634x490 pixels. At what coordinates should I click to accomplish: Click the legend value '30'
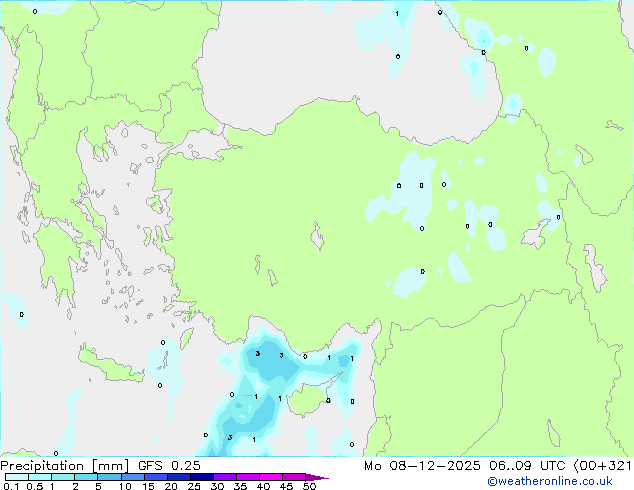[x=217, y=486]
